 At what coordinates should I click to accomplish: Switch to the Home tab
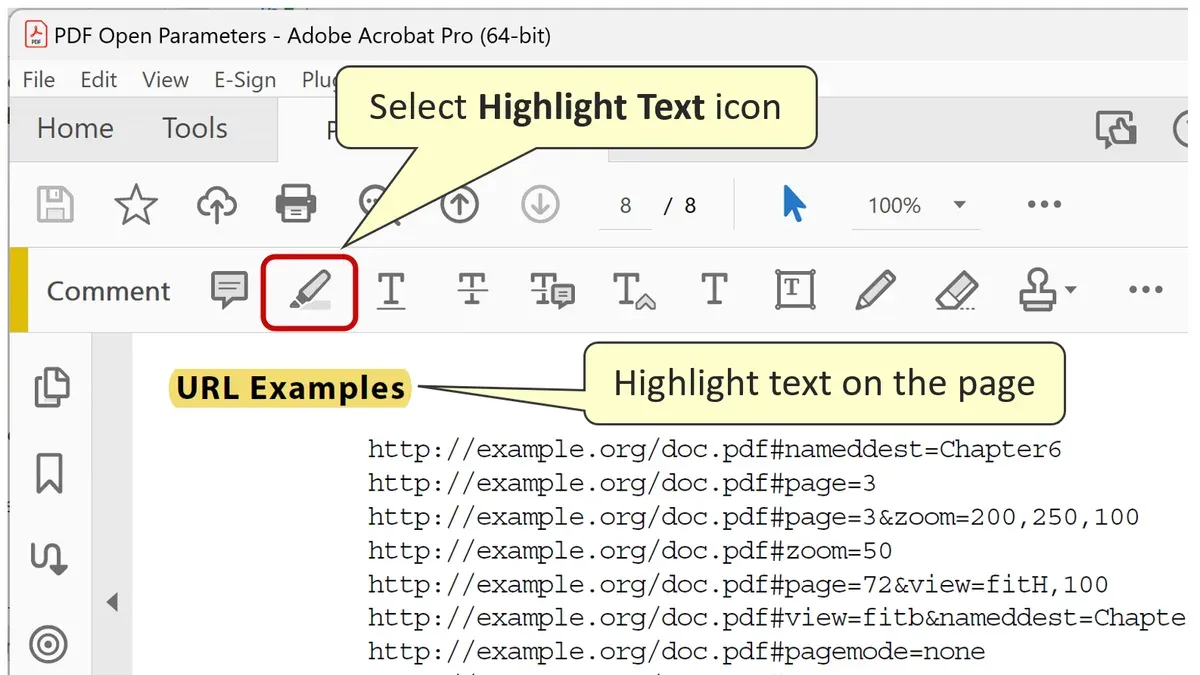tap(75, 128)
